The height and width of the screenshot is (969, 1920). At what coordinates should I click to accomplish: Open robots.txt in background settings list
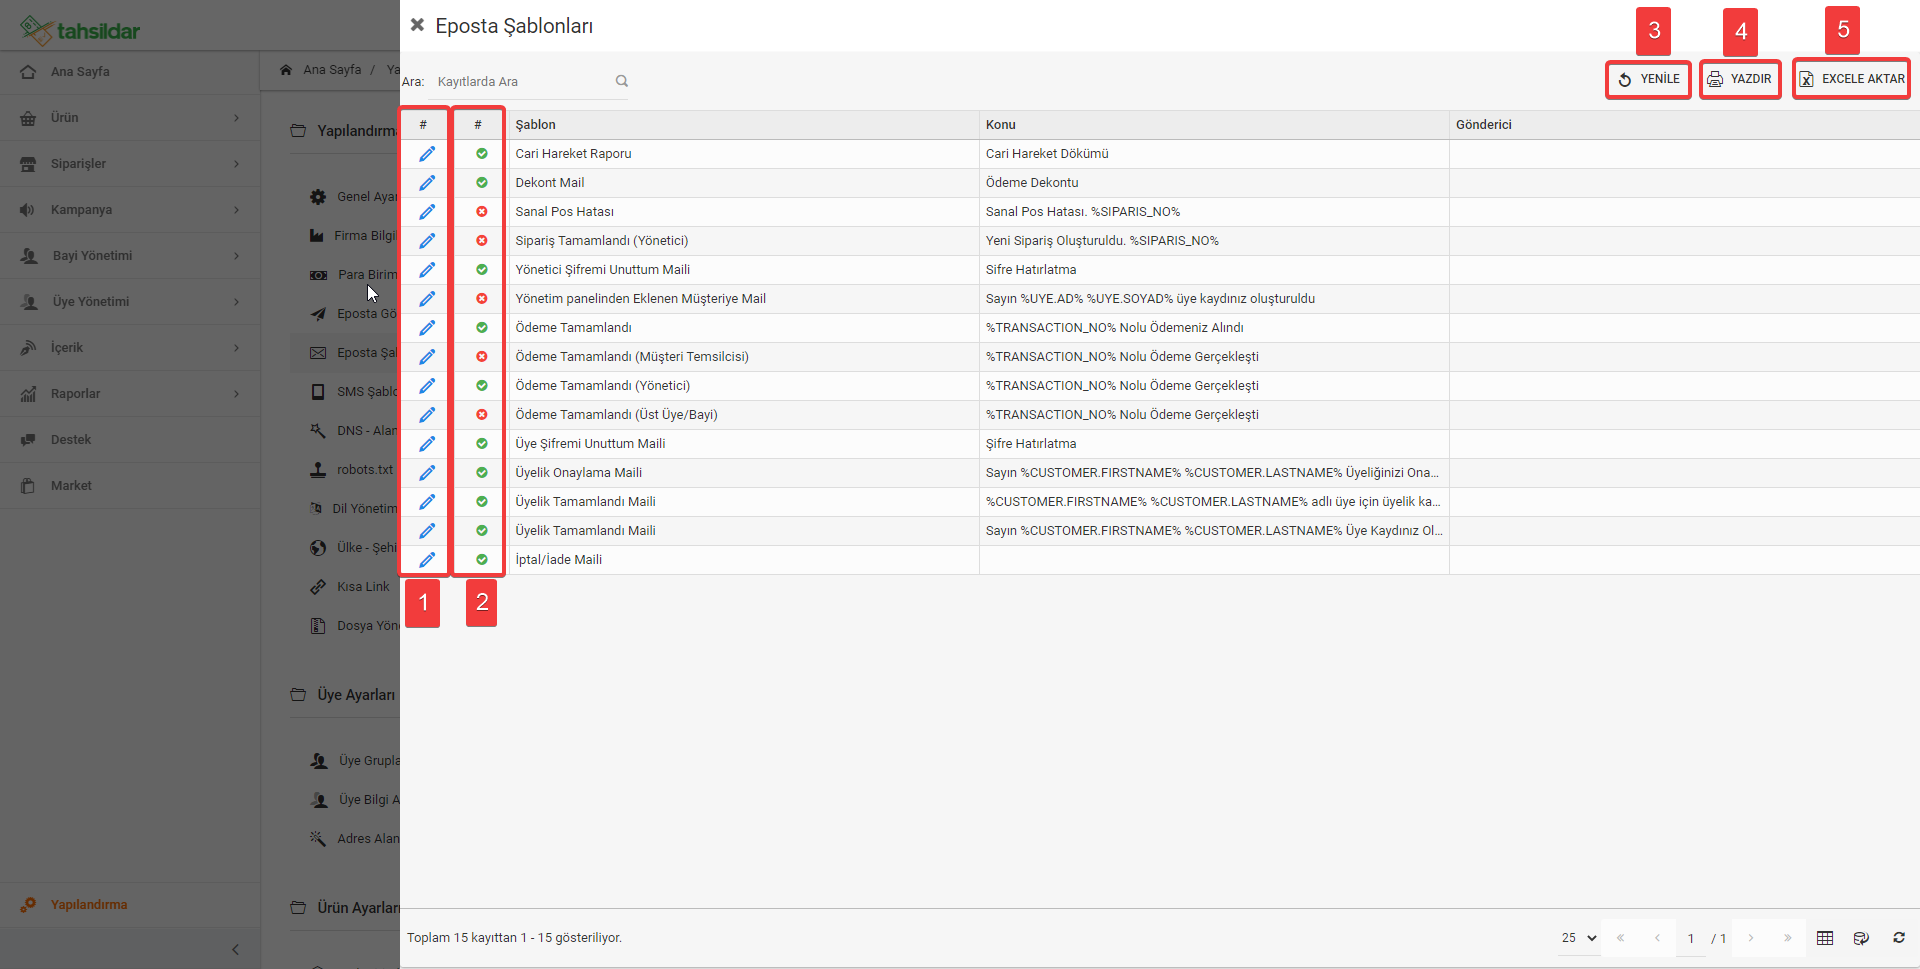tap(354, 470)
